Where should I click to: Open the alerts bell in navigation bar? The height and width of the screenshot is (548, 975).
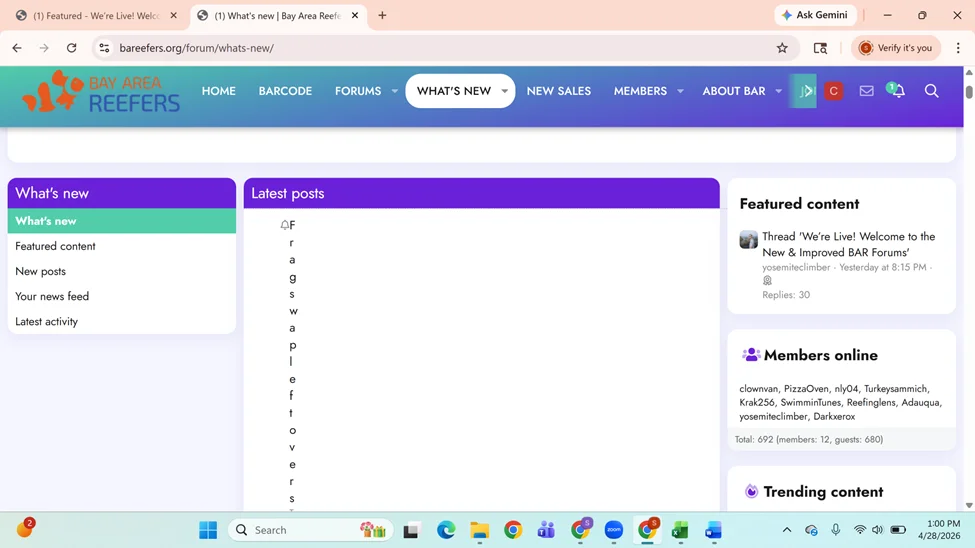point(897,91)
